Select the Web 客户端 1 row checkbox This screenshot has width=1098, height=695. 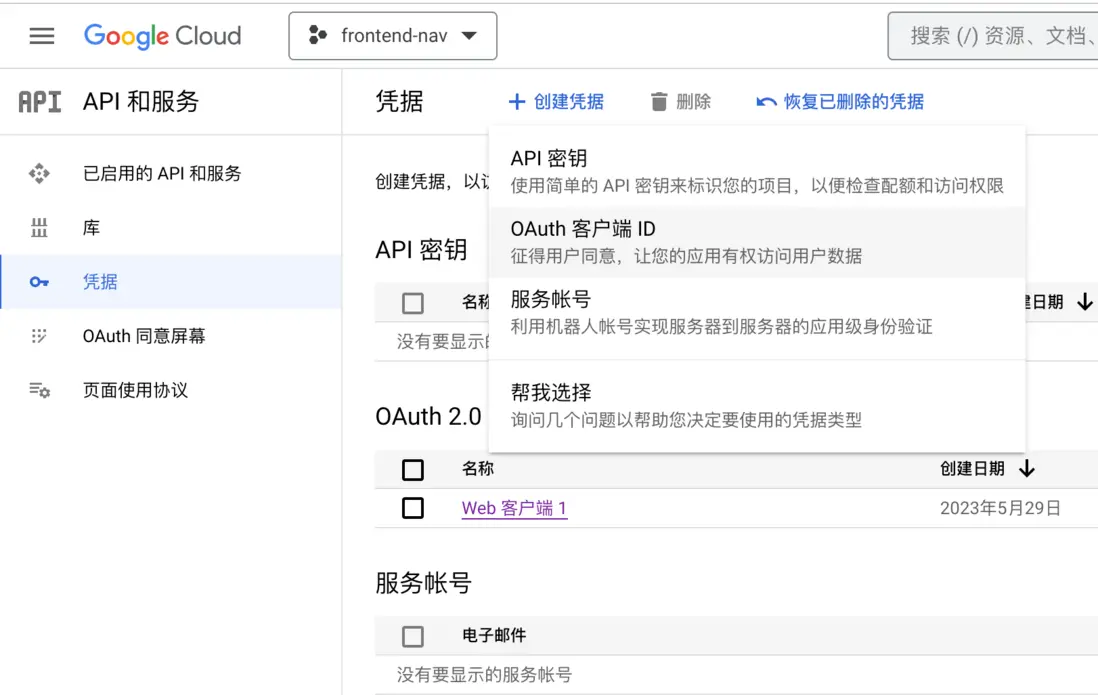[x=413, y=507]
